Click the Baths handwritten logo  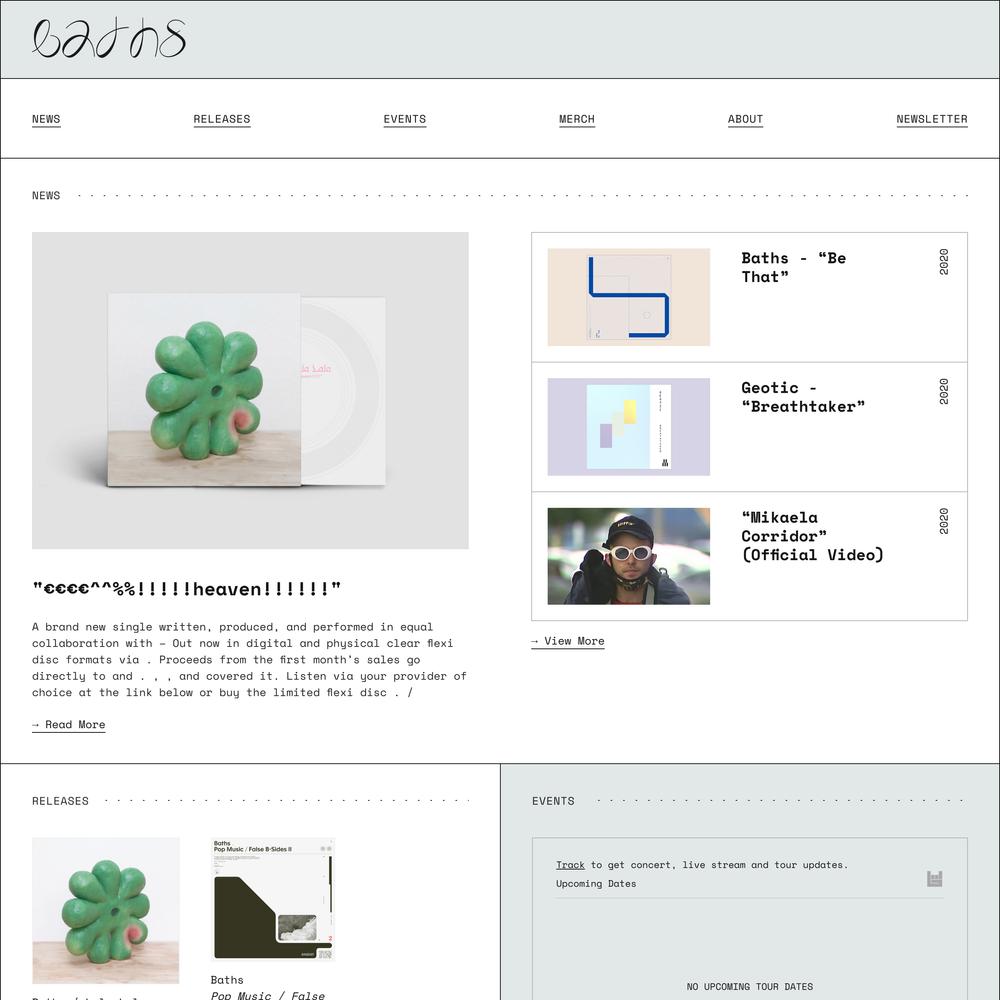pyautogui.click(x=109, y=38)
